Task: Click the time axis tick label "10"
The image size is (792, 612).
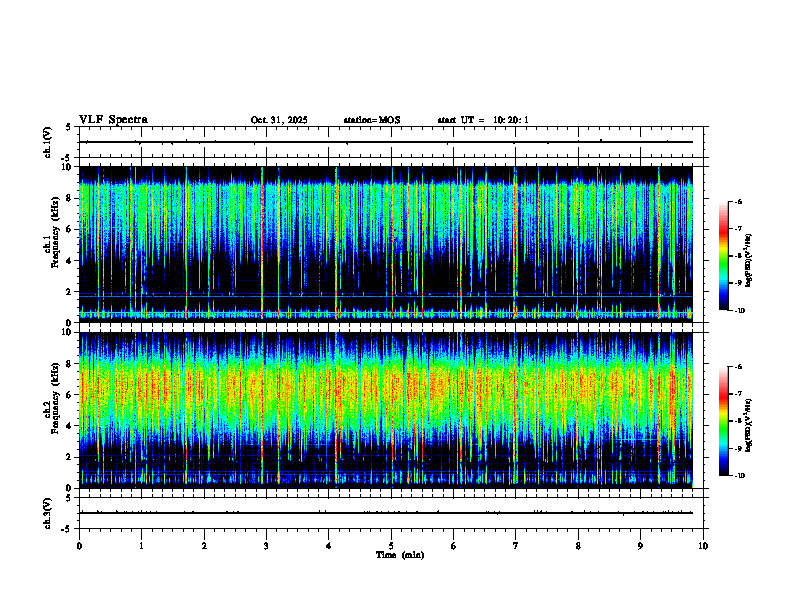Action: [703, 546]
